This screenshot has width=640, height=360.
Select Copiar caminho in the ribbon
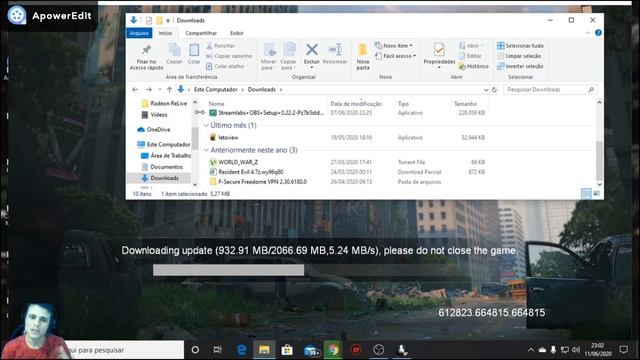(x=229, y=56)
